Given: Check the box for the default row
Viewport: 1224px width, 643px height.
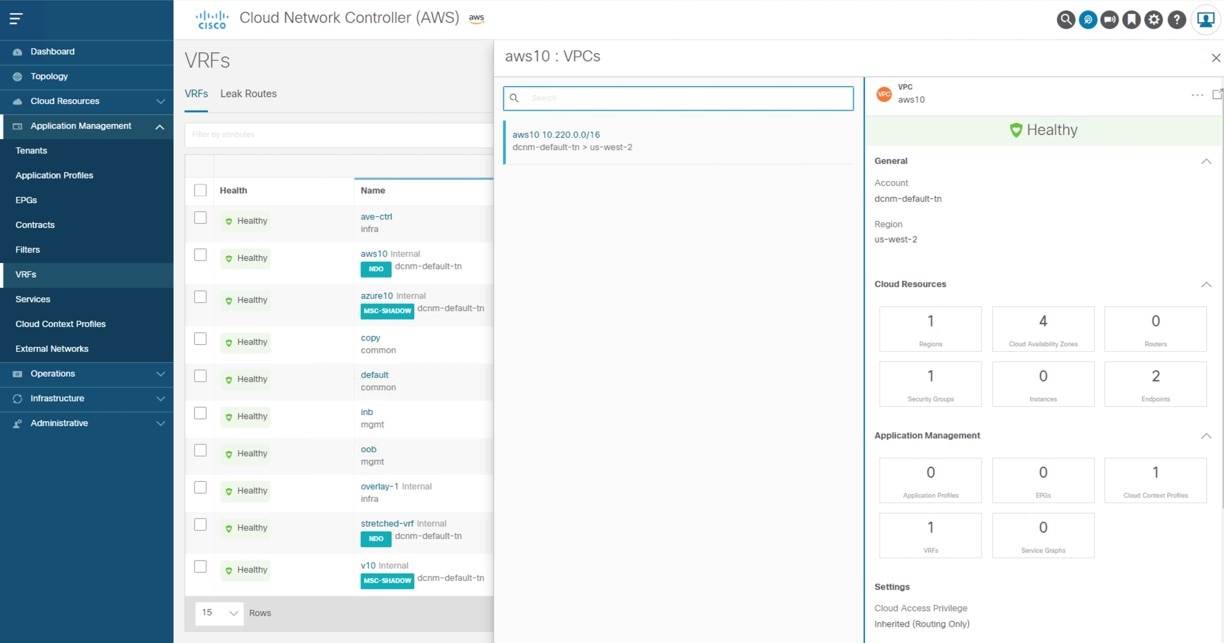Looking at the screenshot, I should 200,376.
